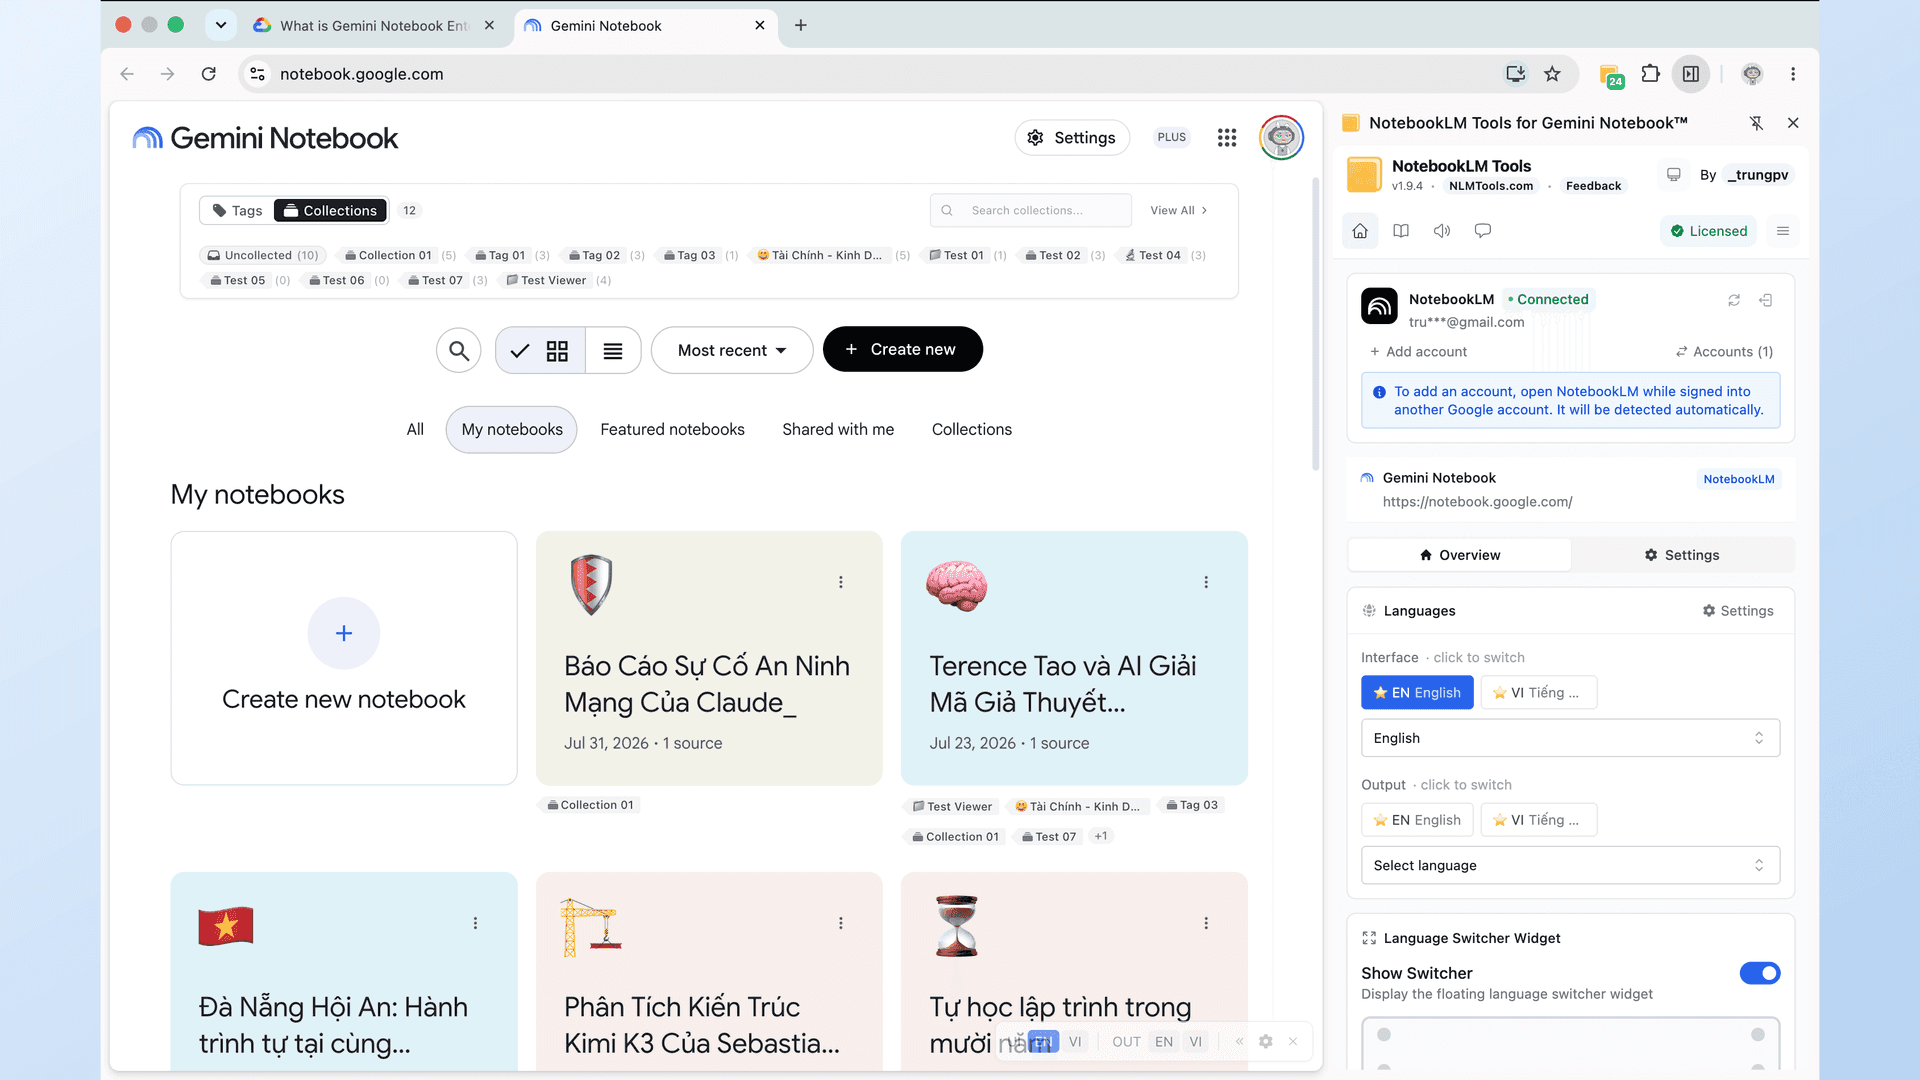Open the Home tab icon in NotebookLM Tools

tap(1360, 231)
